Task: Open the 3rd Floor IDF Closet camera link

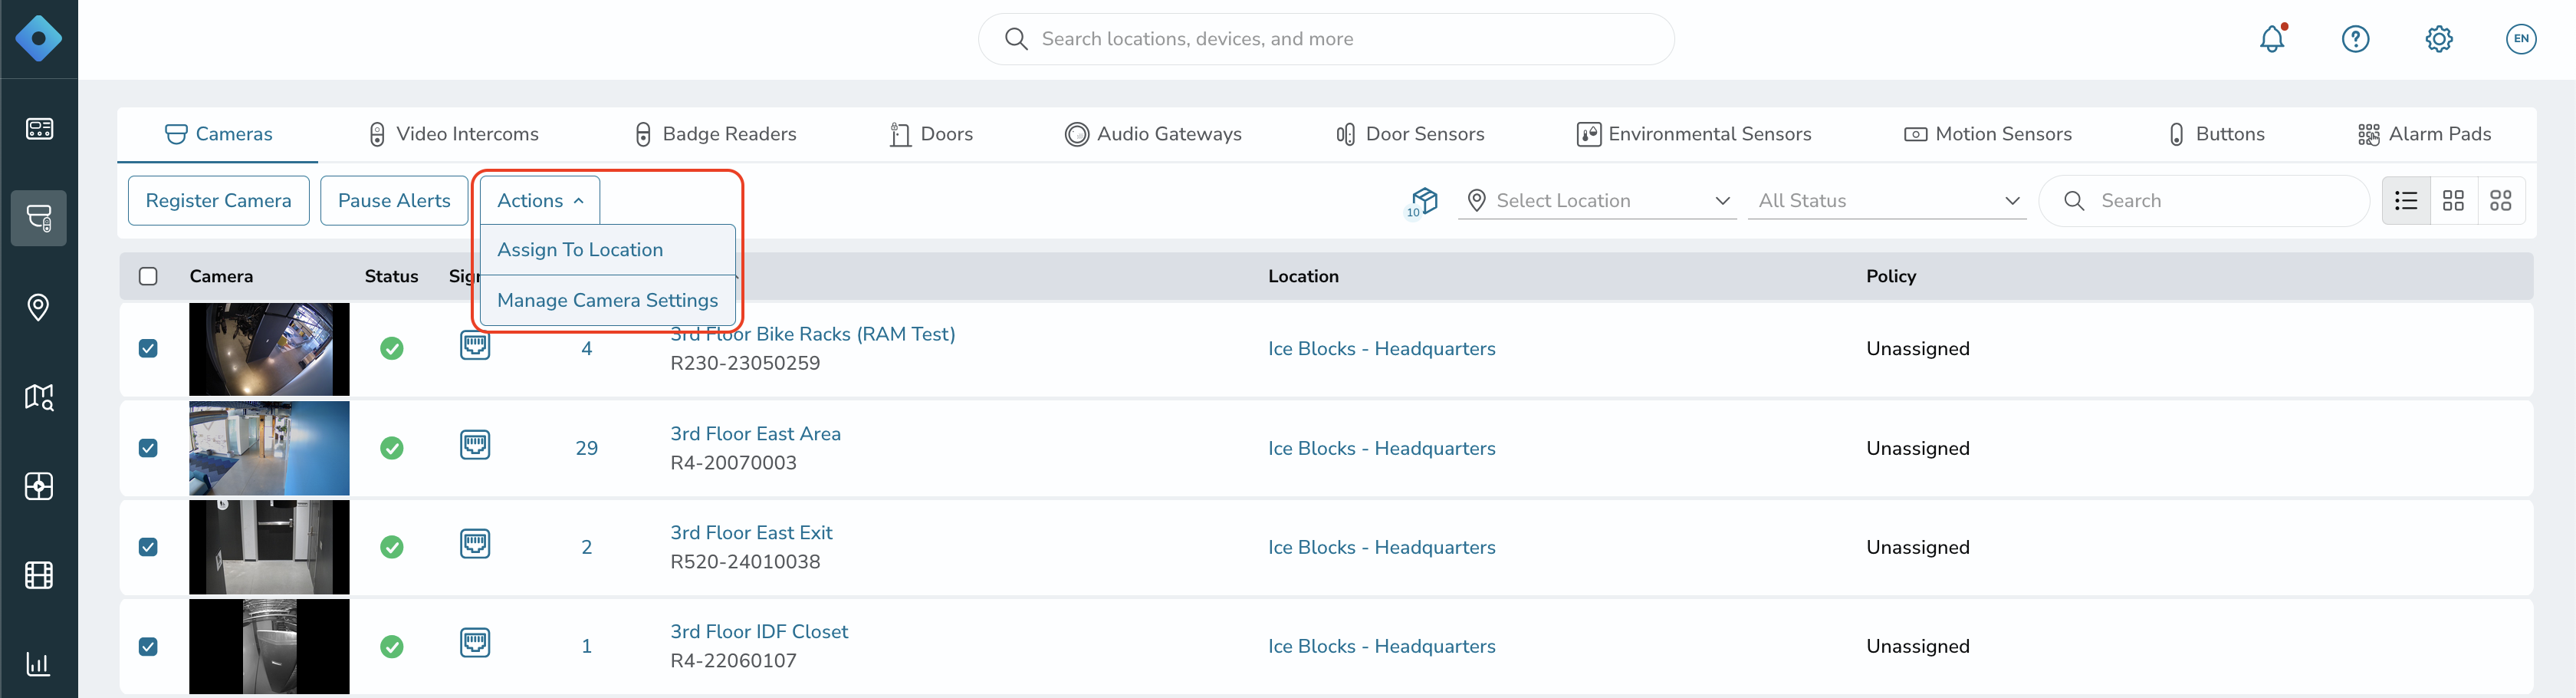Action: click(759, 632)
